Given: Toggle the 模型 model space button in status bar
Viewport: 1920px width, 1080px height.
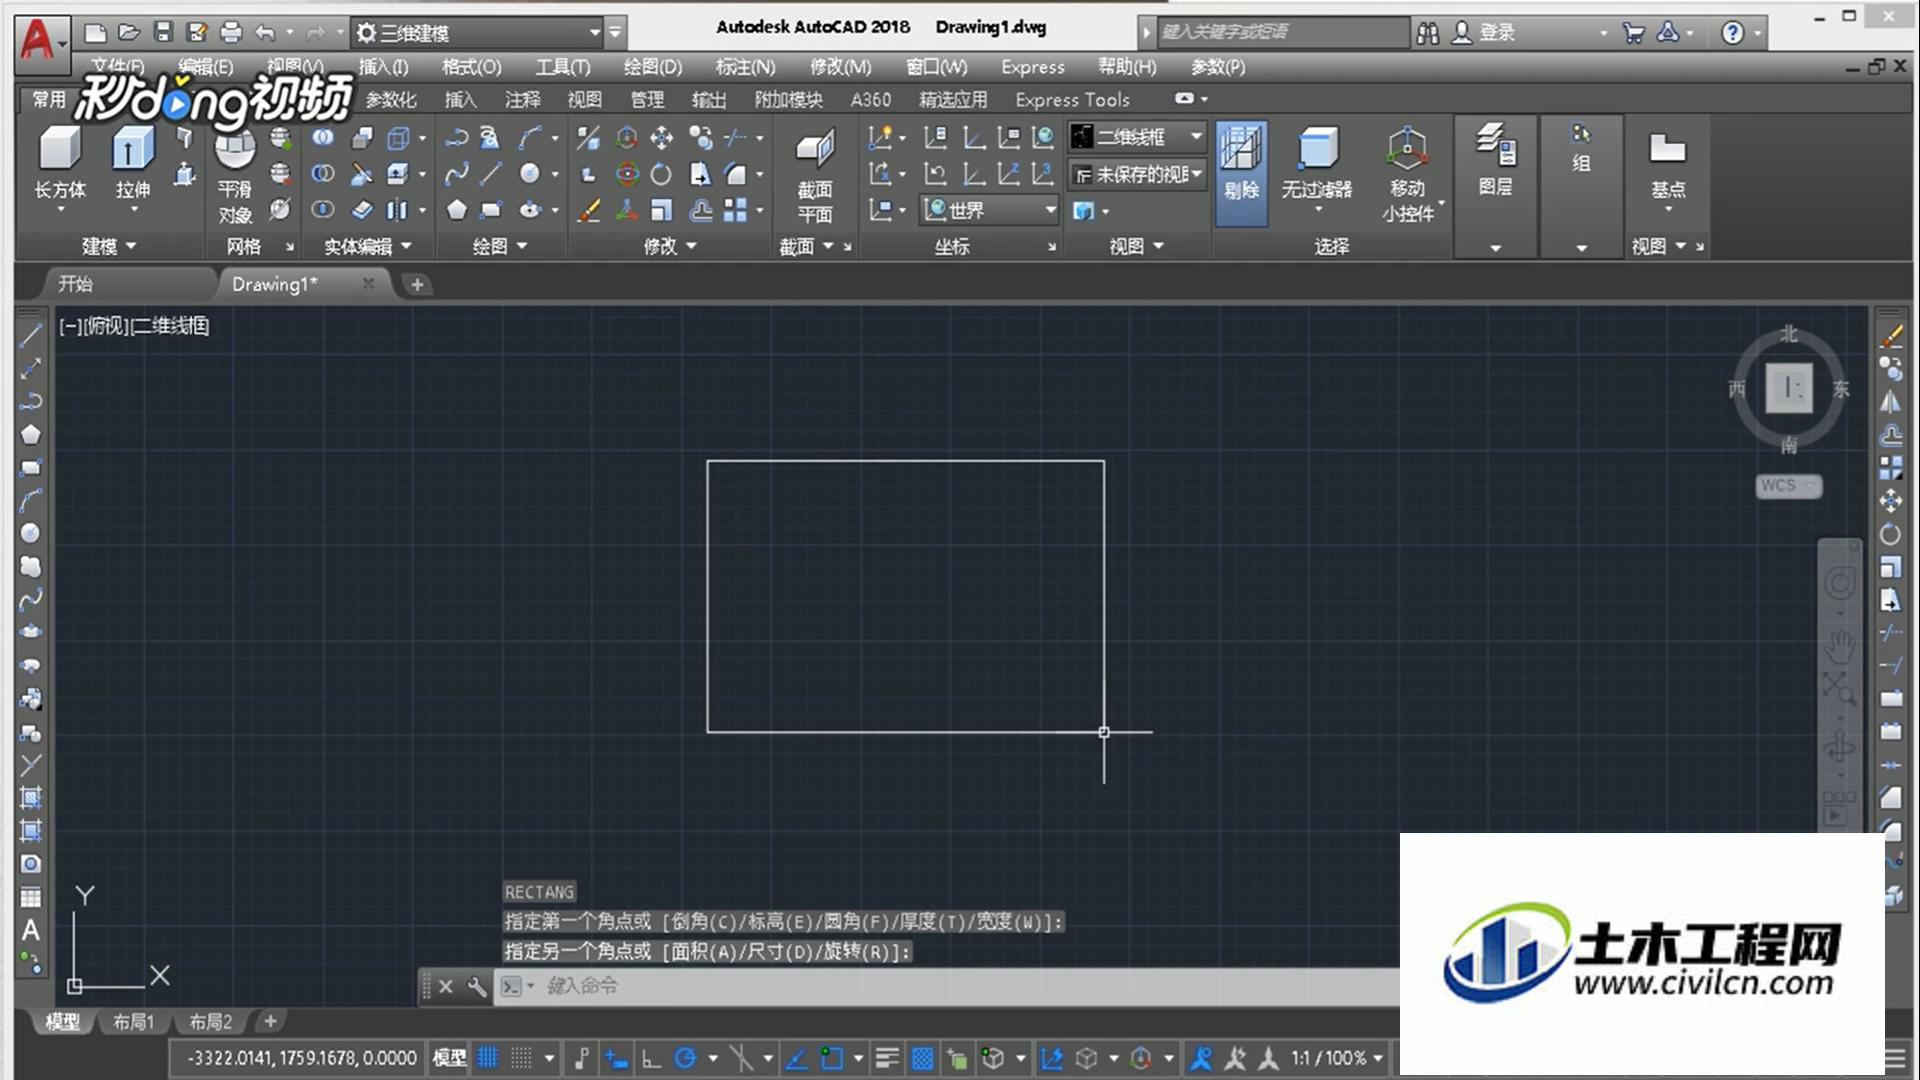Looking at the screenshot, I should click(449, 1057).
